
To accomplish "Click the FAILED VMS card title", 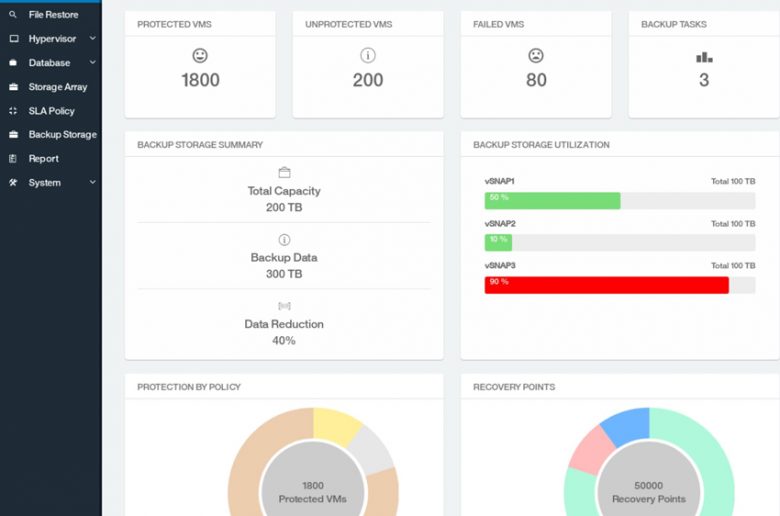I will 498,24.
